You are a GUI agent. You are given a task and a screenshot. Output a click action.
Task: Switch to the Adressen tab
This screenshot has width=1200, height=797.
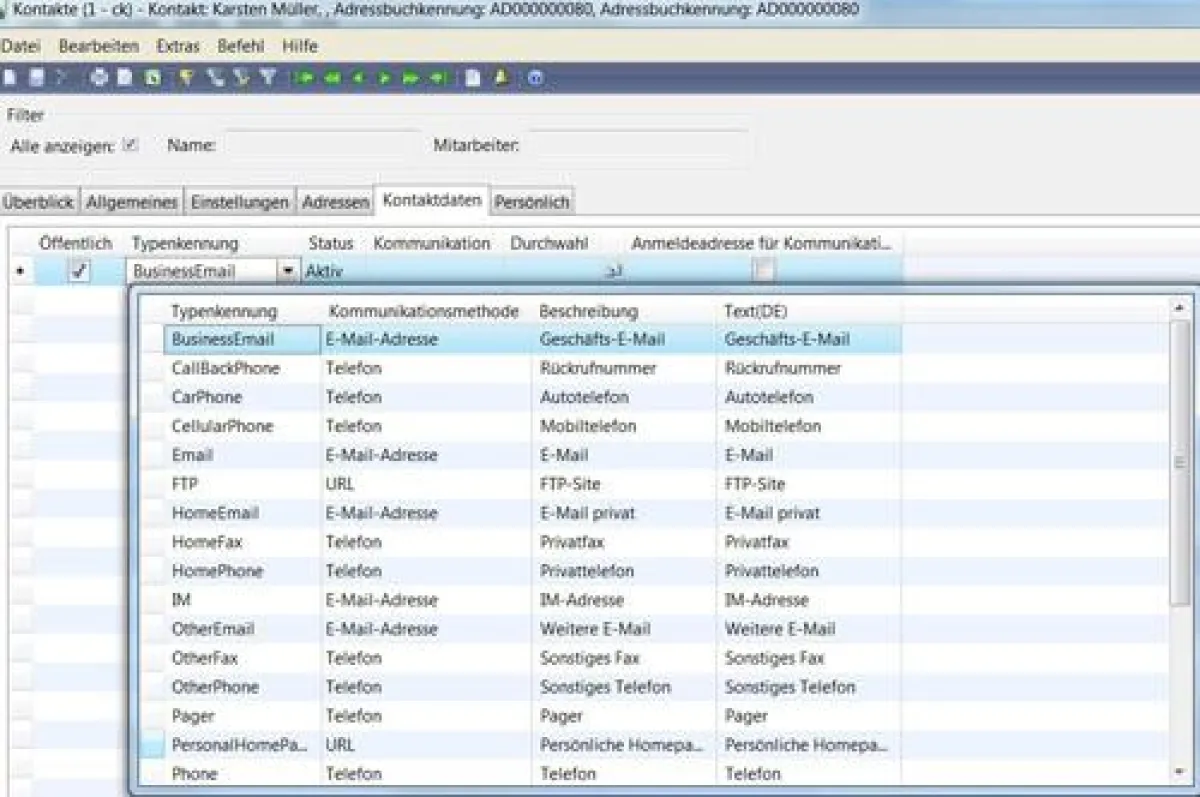[x=335, y=202]
